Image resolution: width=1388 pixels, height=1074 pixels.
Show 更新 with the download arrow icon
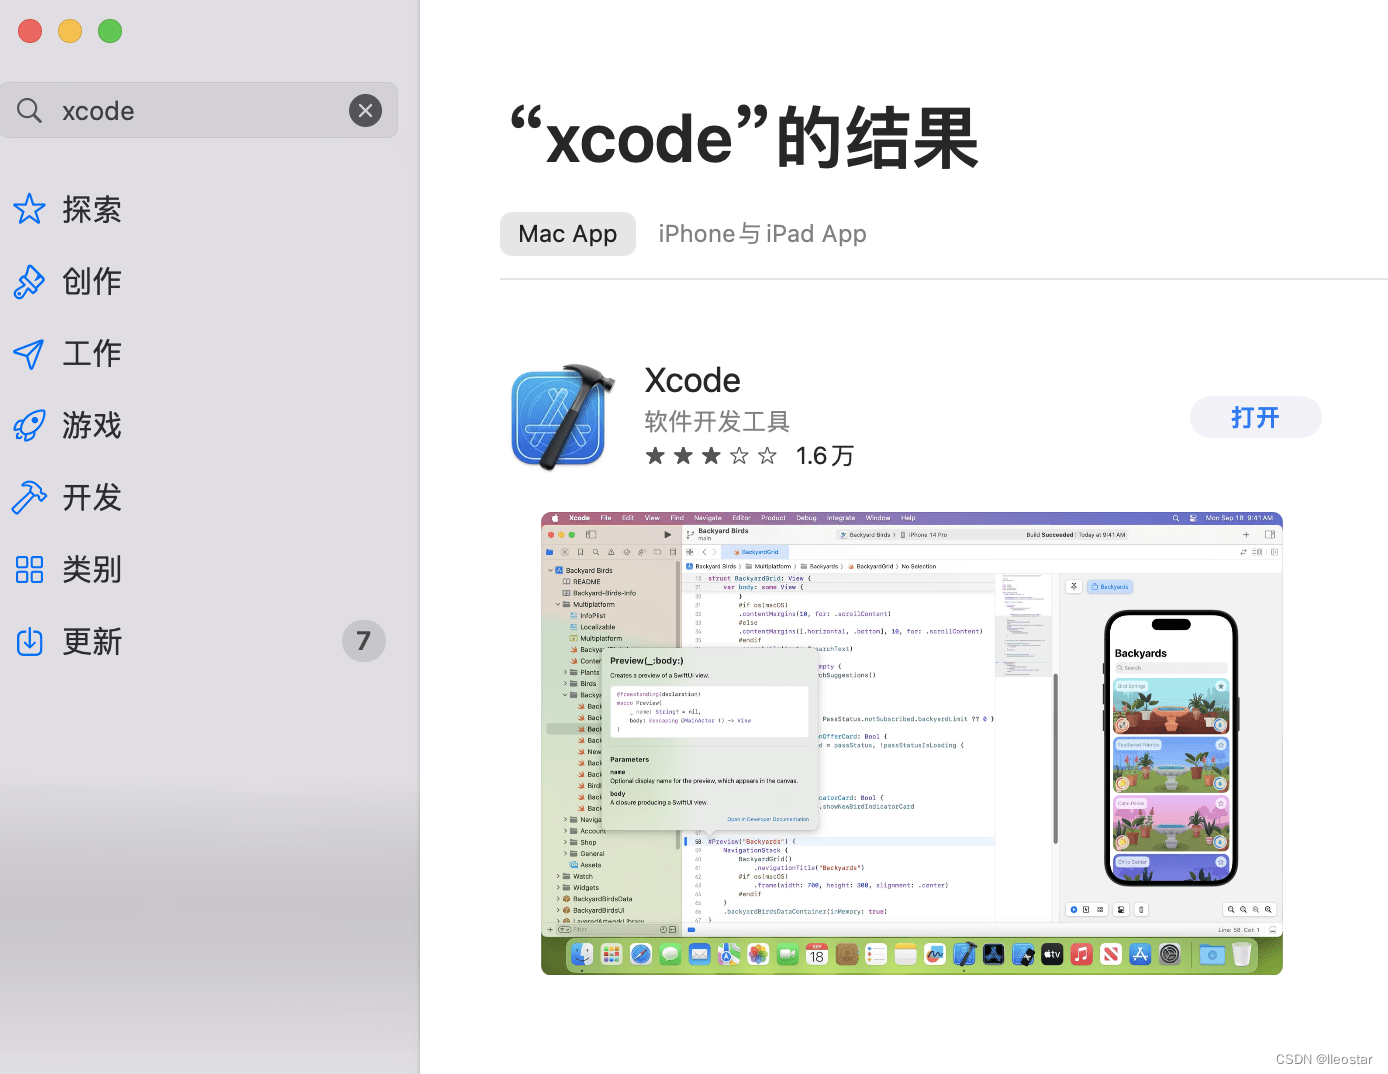click(x=29, y=641)
